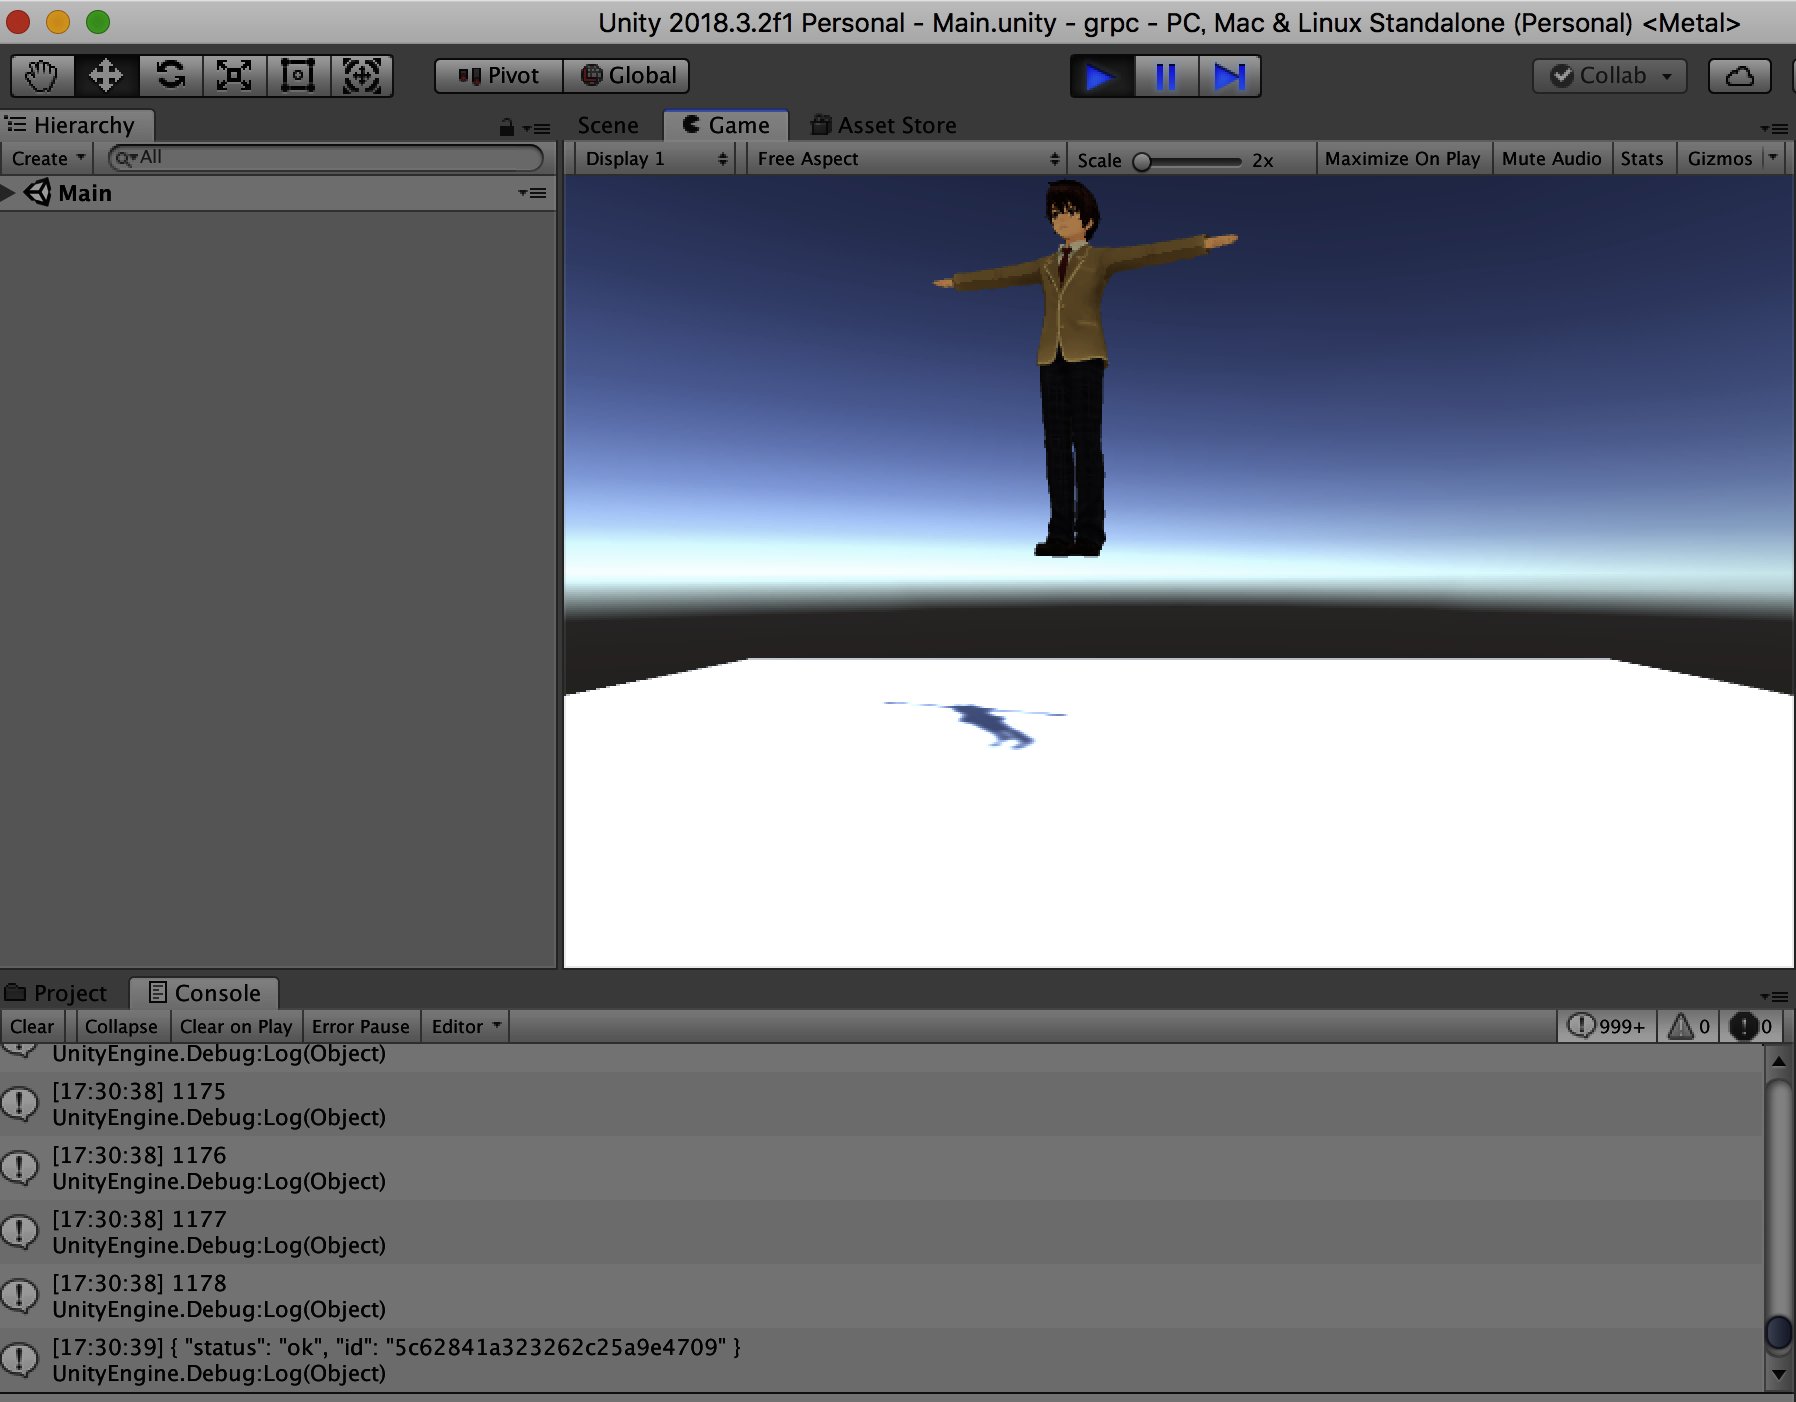
Task: Open the Gizmos dropdown arrow
Action: (x=1773, y=158)
